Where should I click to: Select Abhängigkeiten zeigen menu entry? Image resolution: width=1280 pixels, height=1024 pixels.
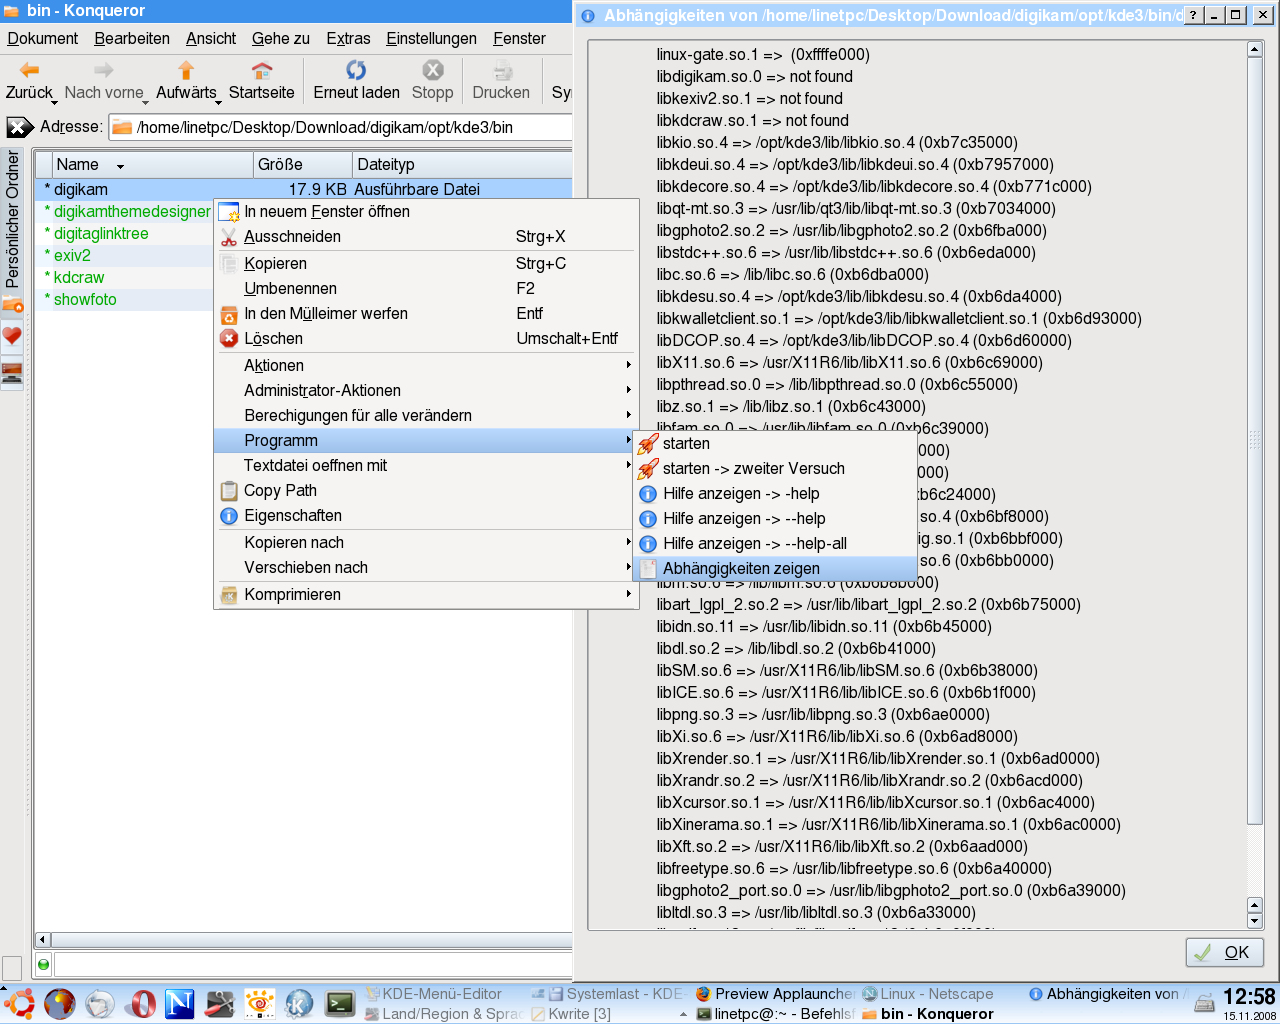tap(776, 569)
